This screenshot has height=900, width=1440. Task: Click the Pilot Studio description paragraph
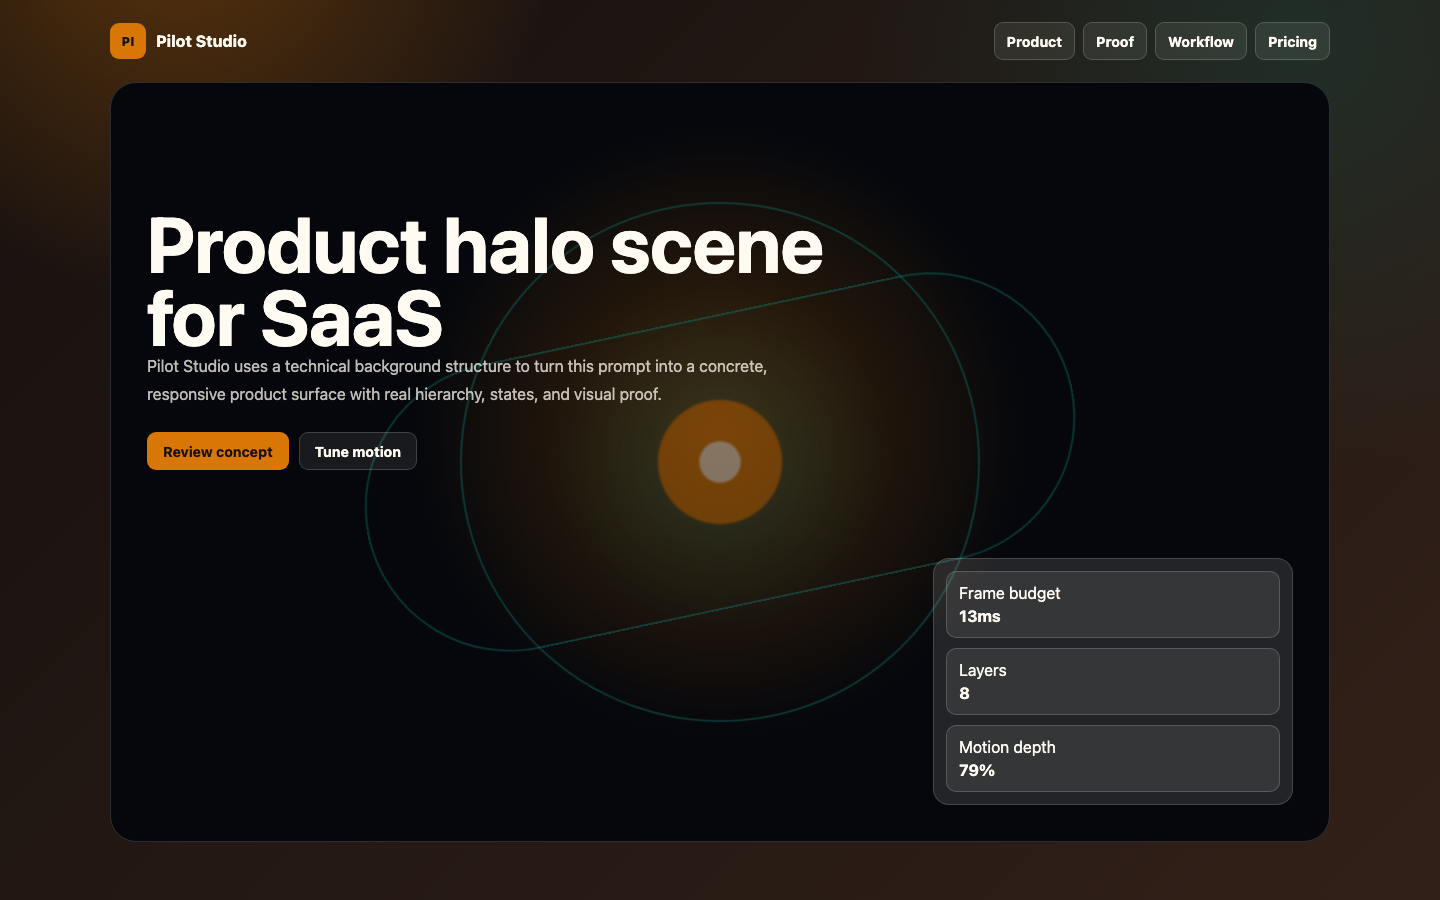coord(457,380)
